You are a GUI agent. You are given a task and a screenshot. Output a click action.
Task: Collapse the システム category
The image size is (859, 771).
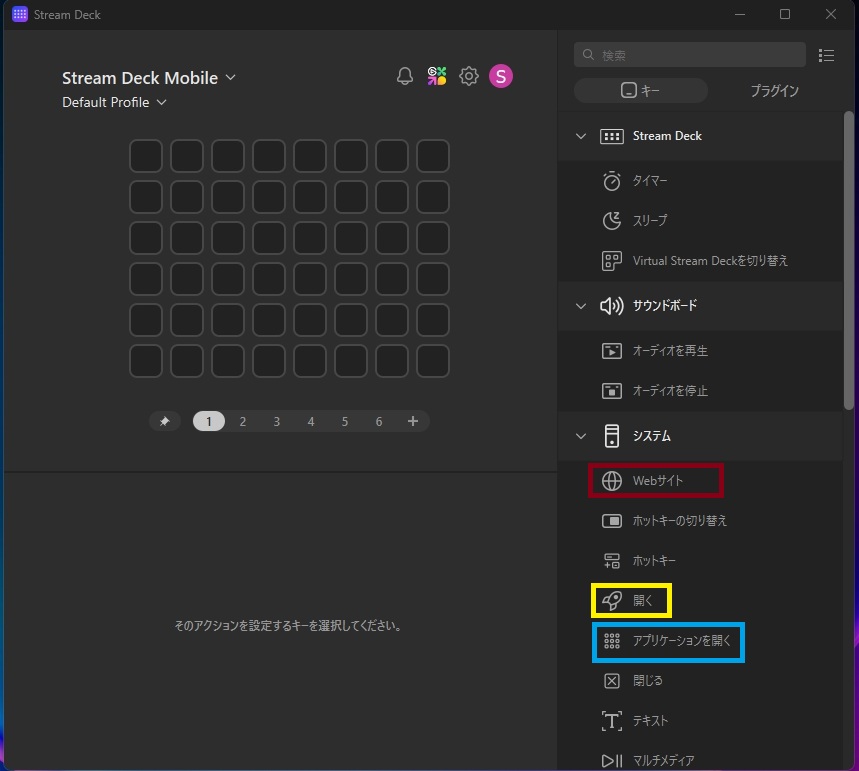coord(581,436)
